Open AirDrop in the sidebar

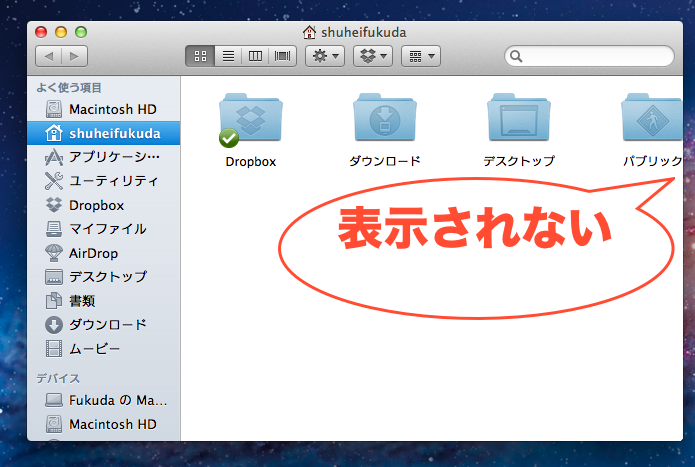[104, 253]
